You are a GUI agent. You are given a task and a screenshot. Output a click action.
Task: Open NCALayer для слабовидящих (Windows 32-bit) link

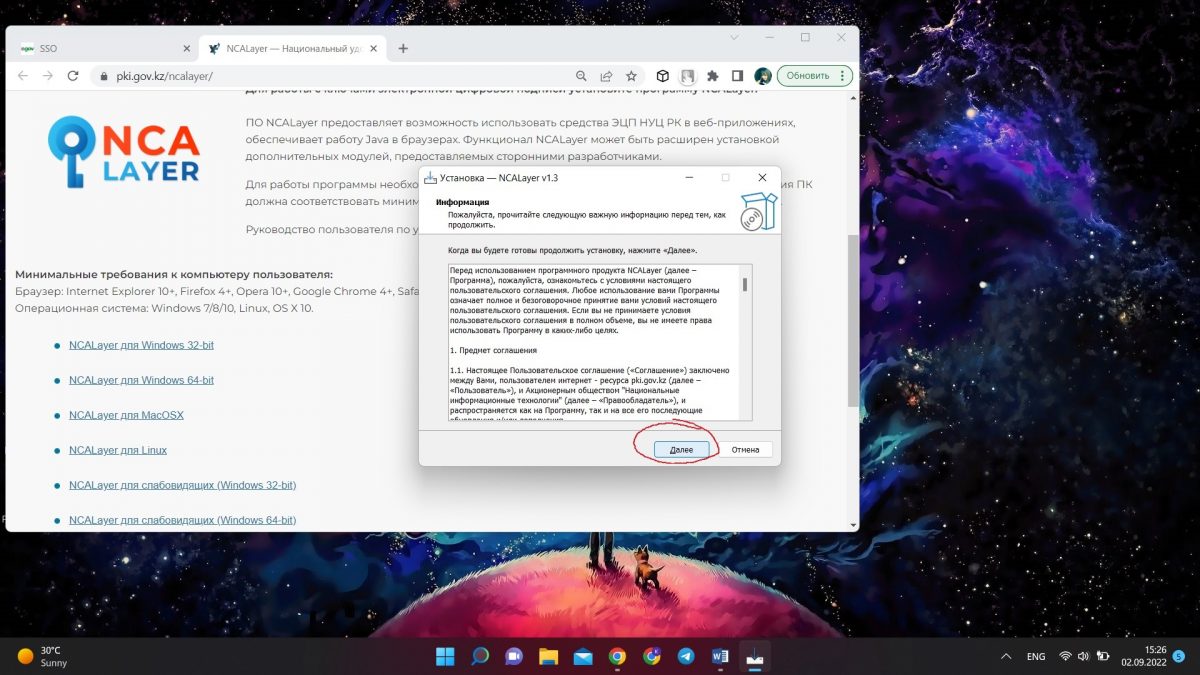click(x=182, y=485)
